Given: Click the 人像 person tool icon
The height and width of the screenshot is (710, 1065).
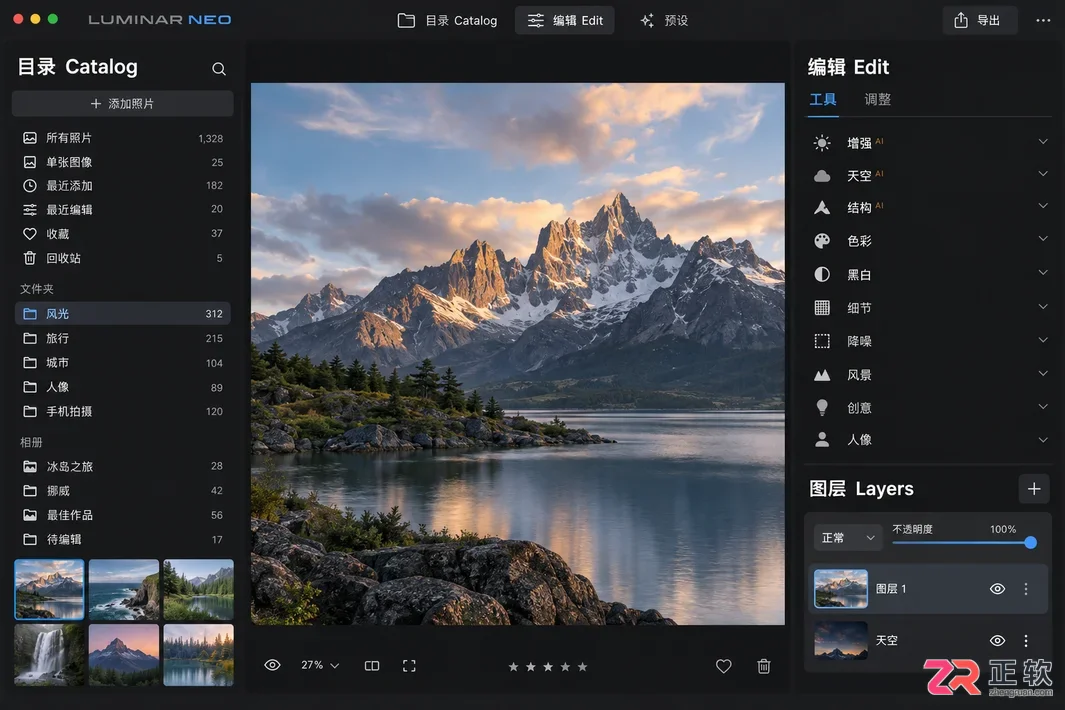Looking at the screenshot, I should click(x=822, y=440).
